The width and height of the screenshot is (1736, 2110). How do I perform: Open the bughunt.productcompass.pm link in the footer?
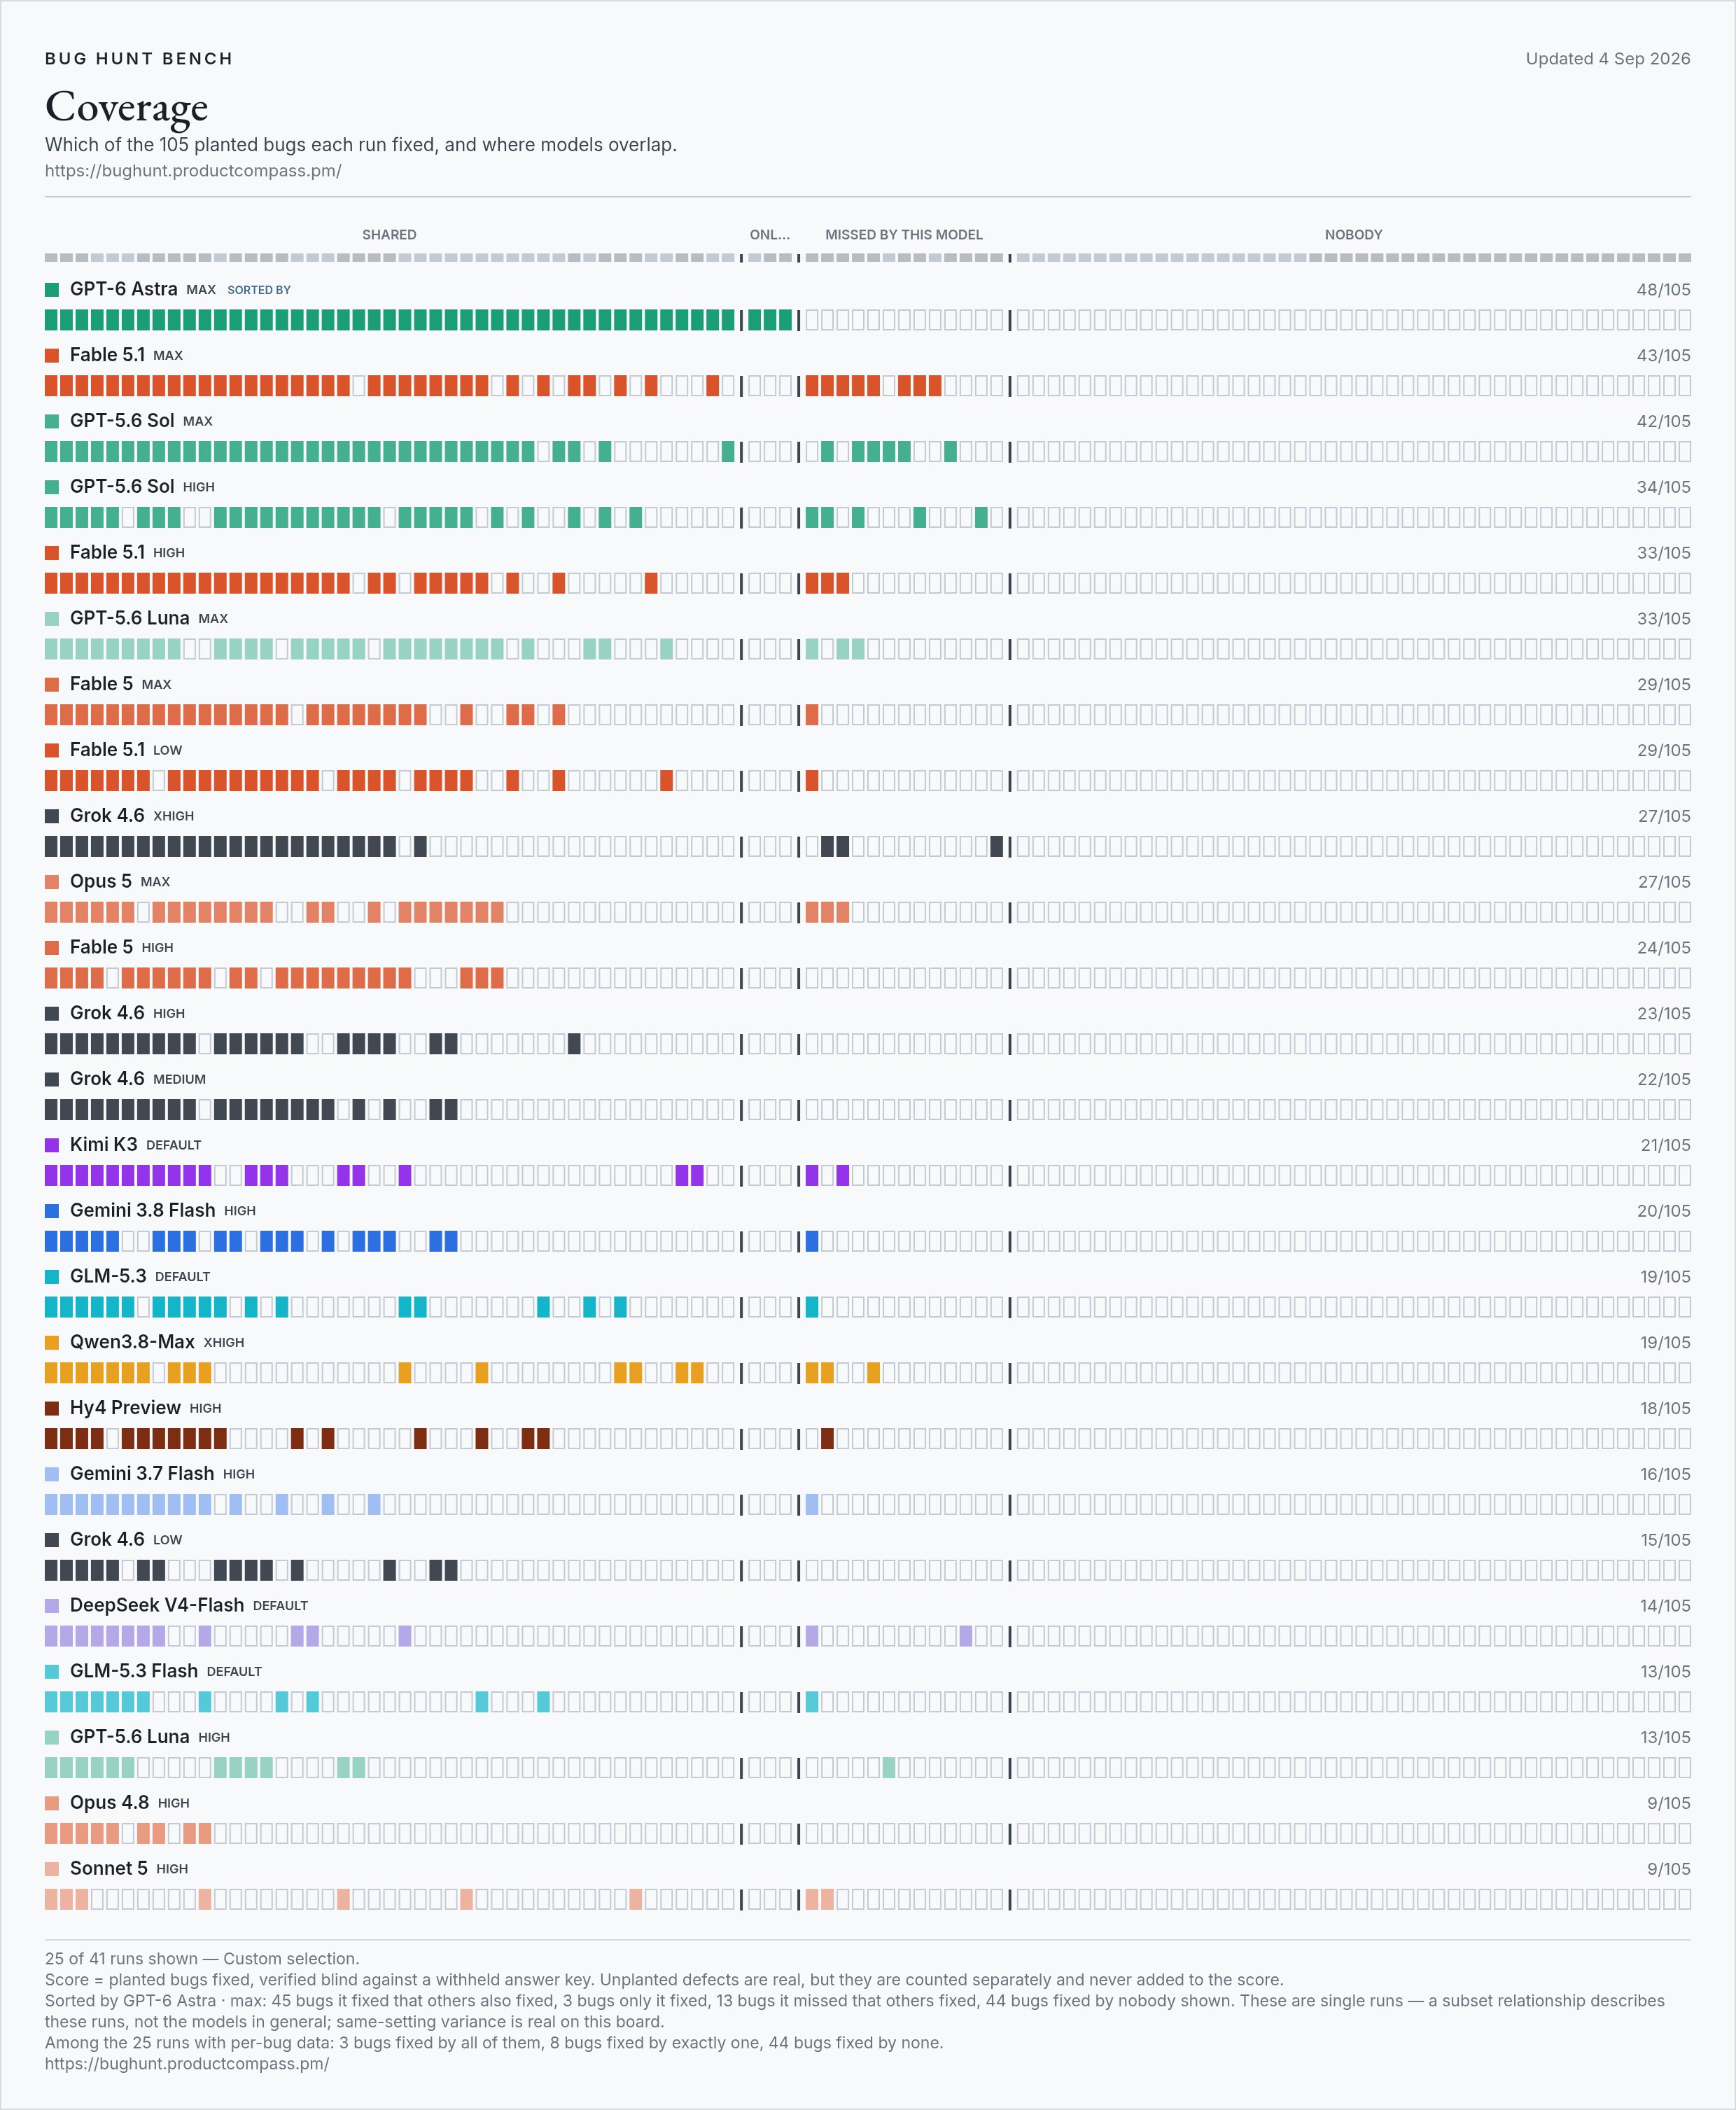tap(187, 2064)
